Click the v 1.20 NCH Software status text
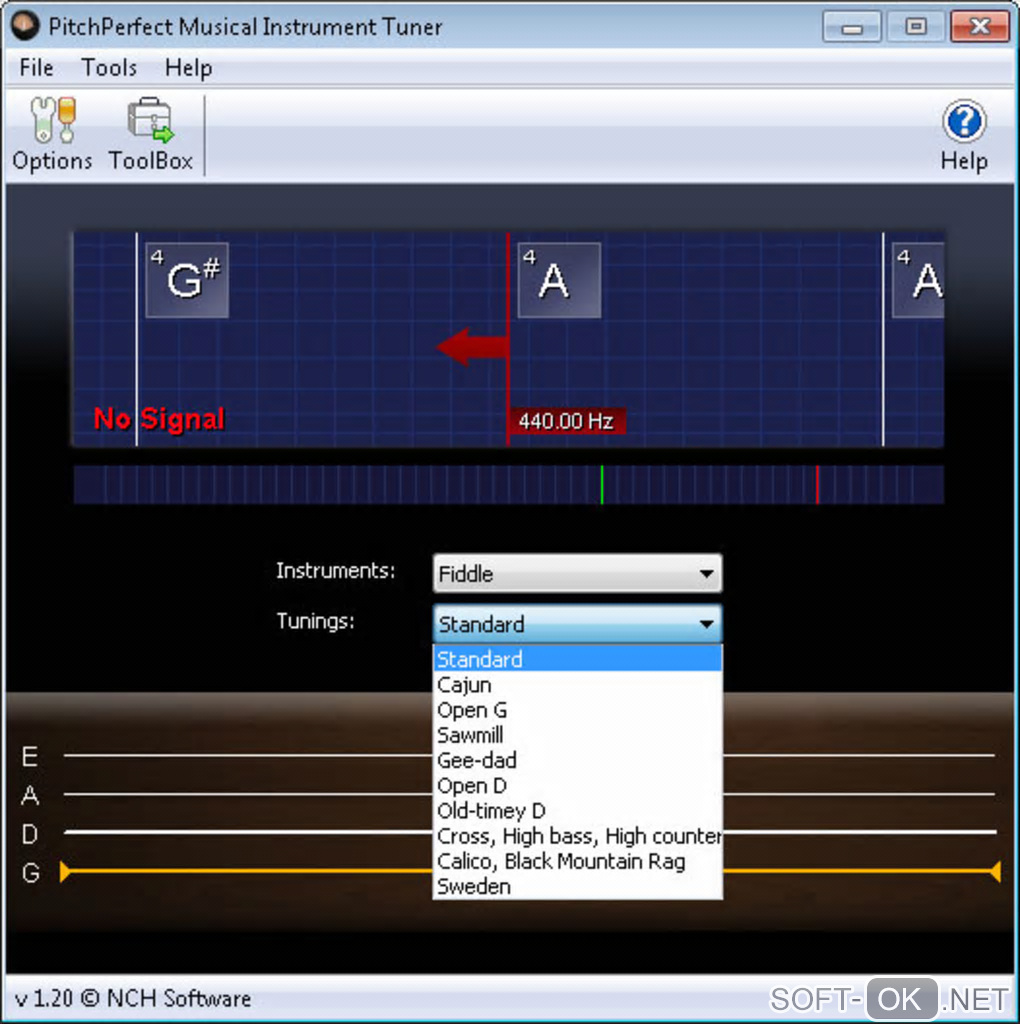Viewport: 1020px width, 1024px height. 133,998
